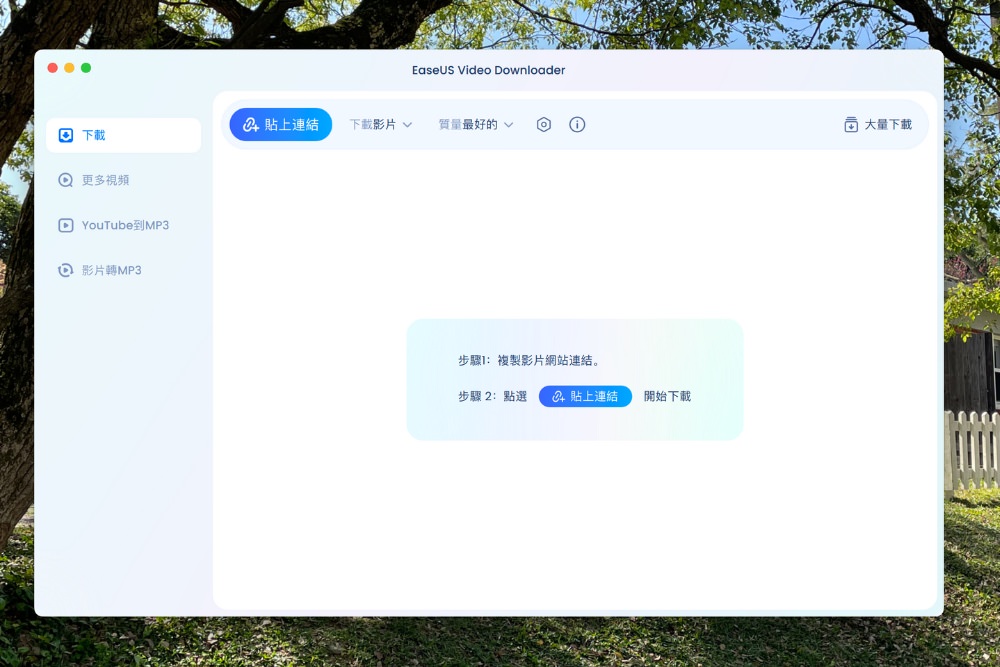The width and height of the screenshot is (1000, 667).
Task: Click the EaseUS Video Downloader window title
Action: click(x=489, y=70)
